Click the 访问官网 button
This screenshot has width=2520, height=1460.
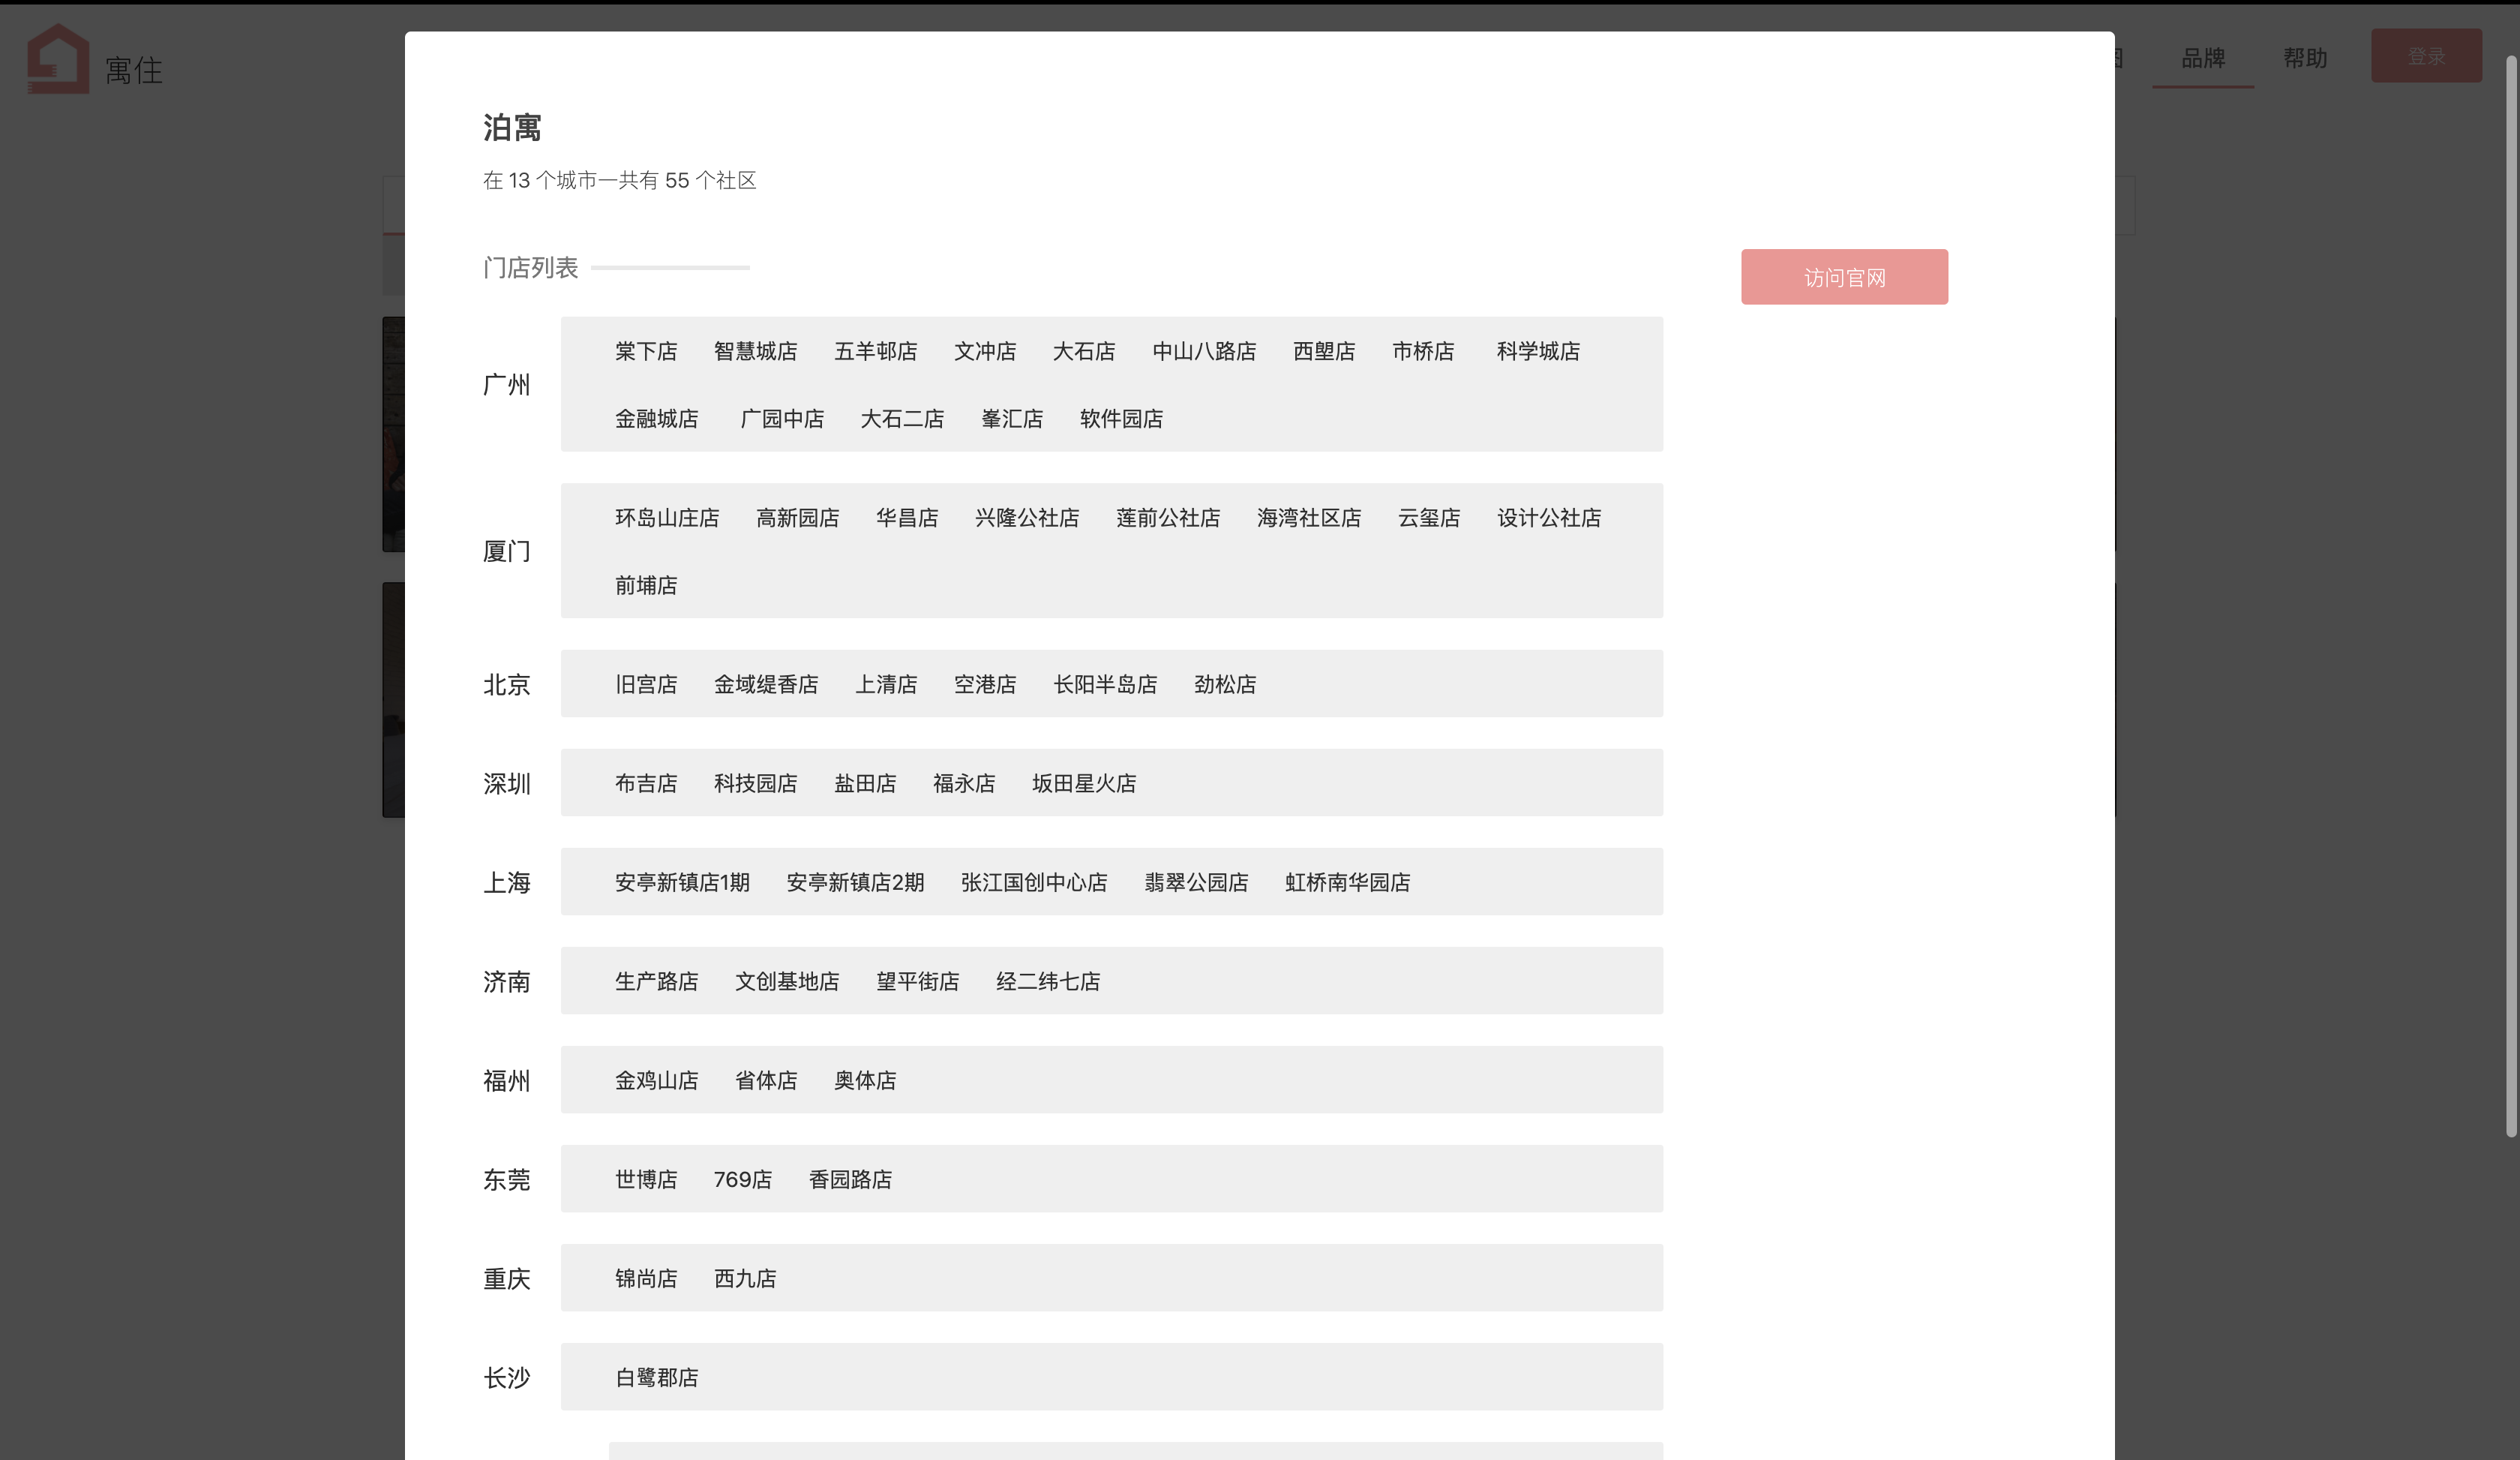[1843, 277]
